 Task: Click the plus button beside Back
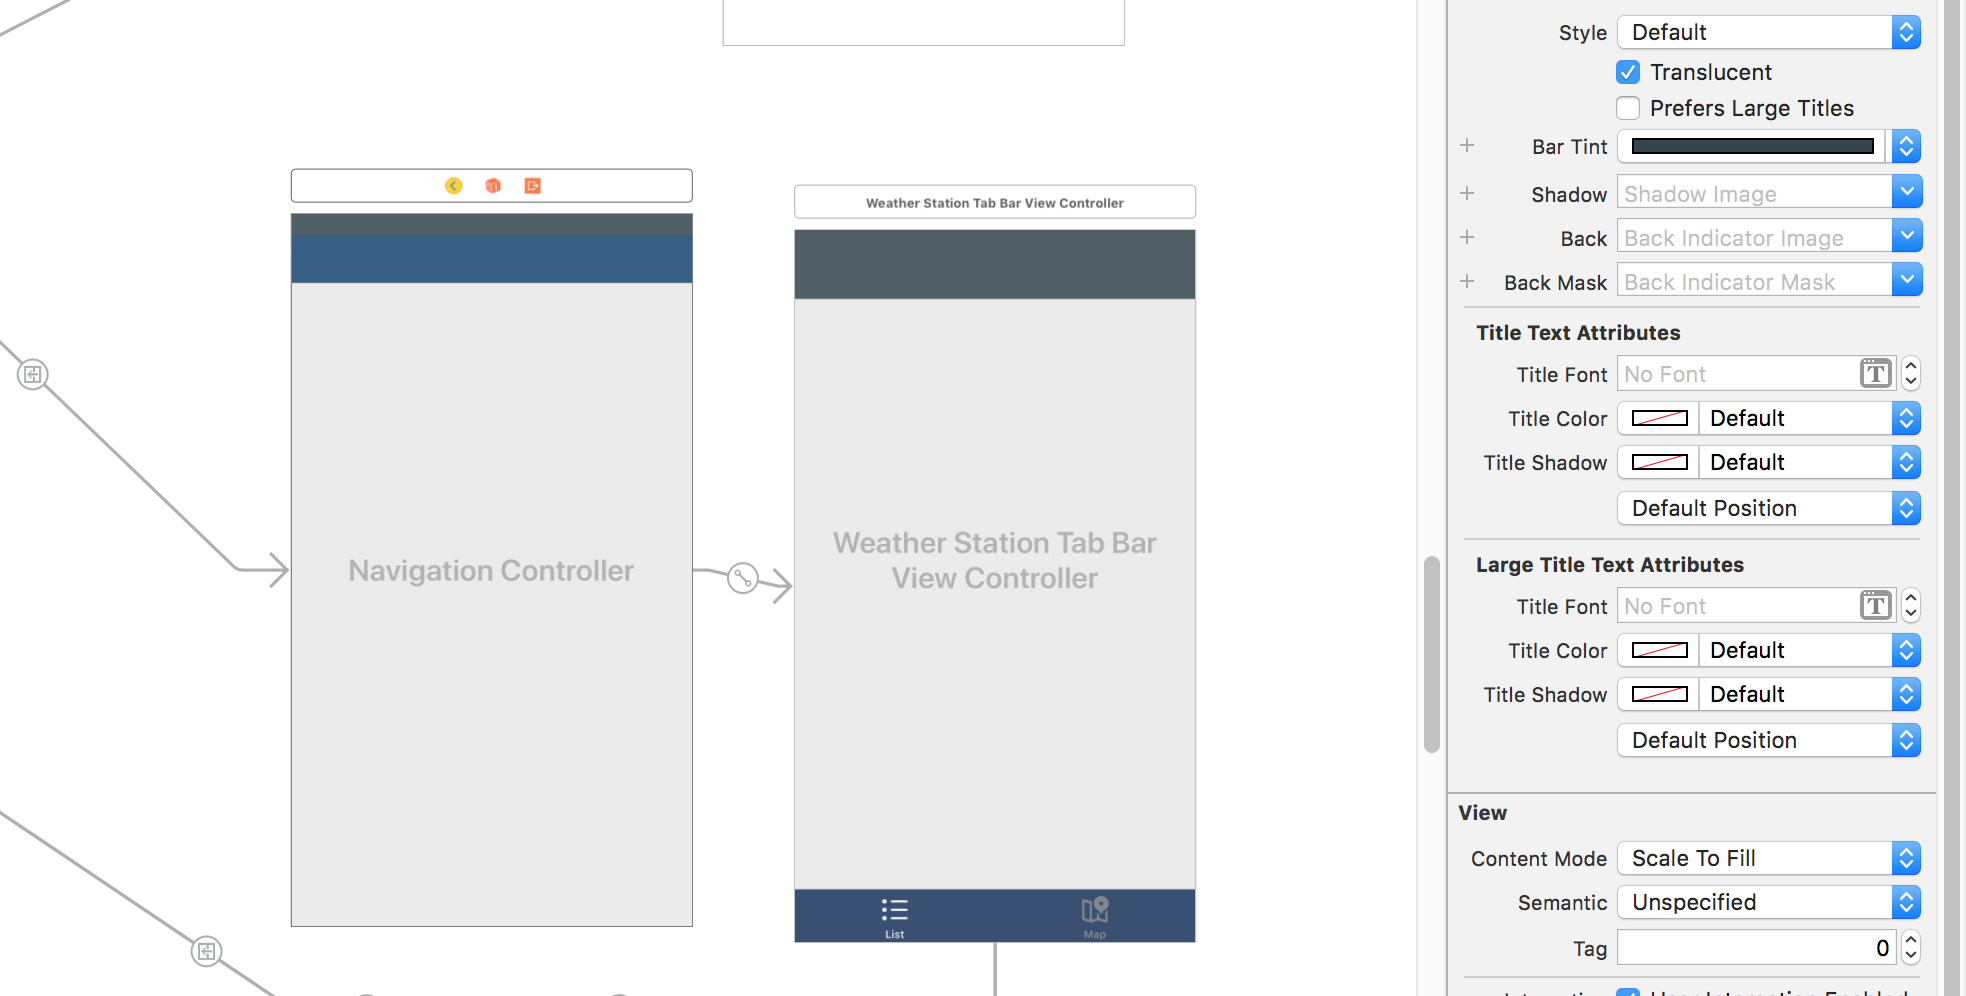(x=1467, y=238)
